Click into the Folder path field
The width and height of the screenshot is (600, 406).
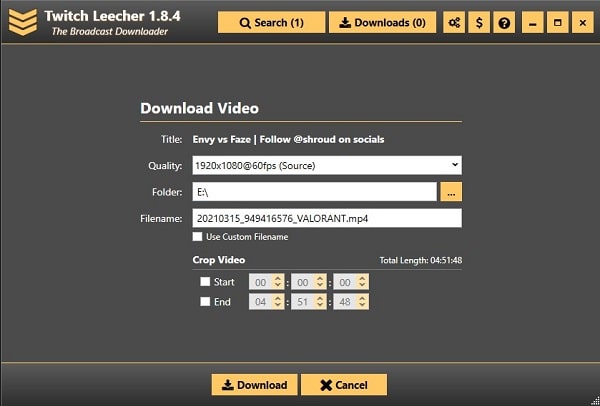pyautogui.click(x=314, y=192)
